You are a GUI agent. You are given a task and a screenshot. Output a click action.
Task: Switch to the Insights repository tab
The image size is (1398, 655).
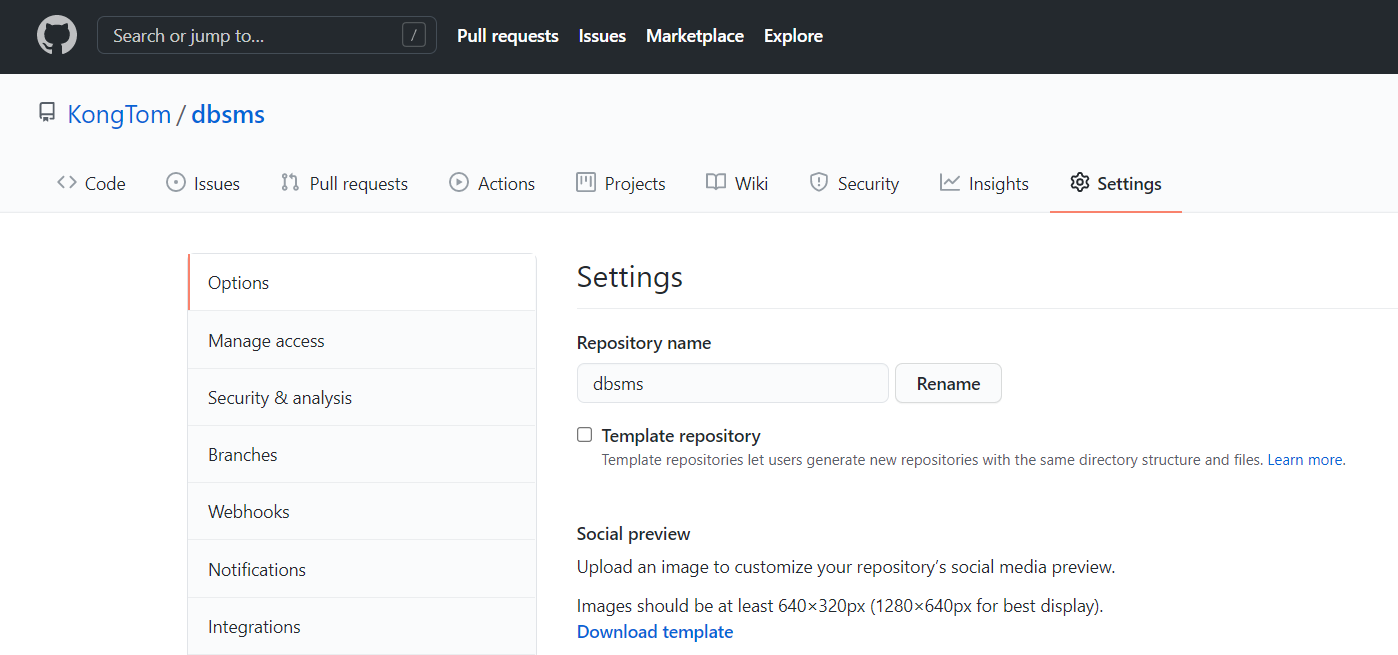[x=984, y=183]
